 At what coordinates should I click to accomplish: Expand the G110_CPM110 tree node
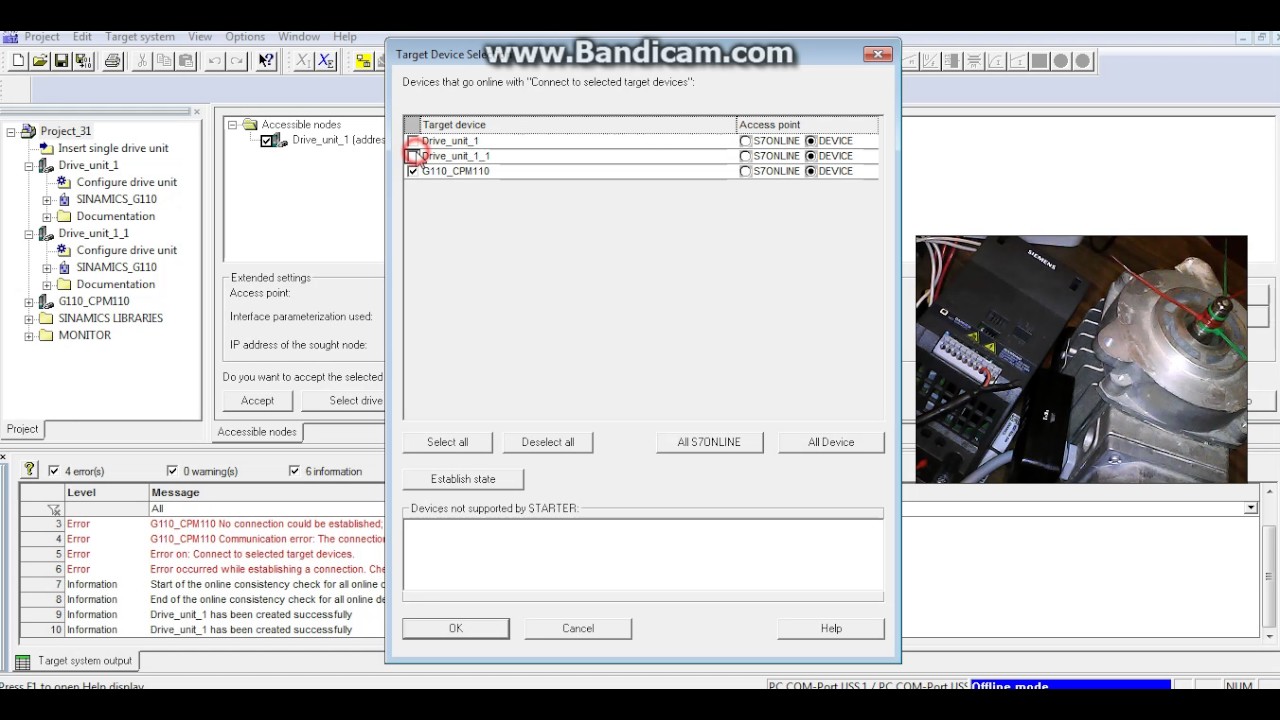coord(29,301)
